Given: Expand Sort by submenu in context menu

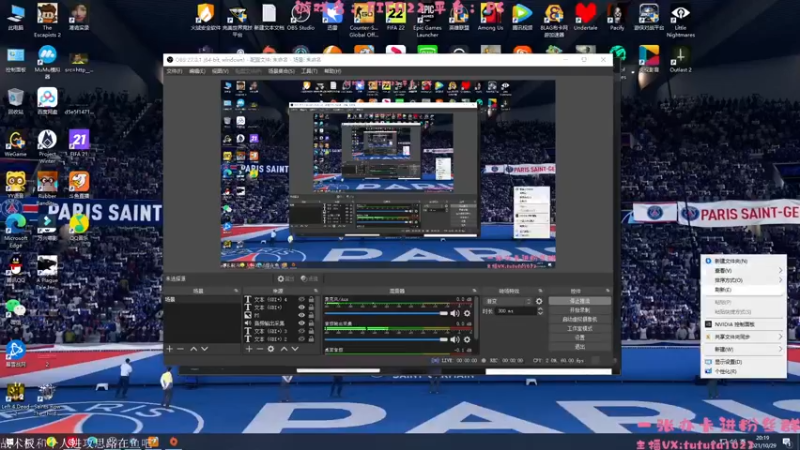Looking at the screenshot, I should (743, 280).
